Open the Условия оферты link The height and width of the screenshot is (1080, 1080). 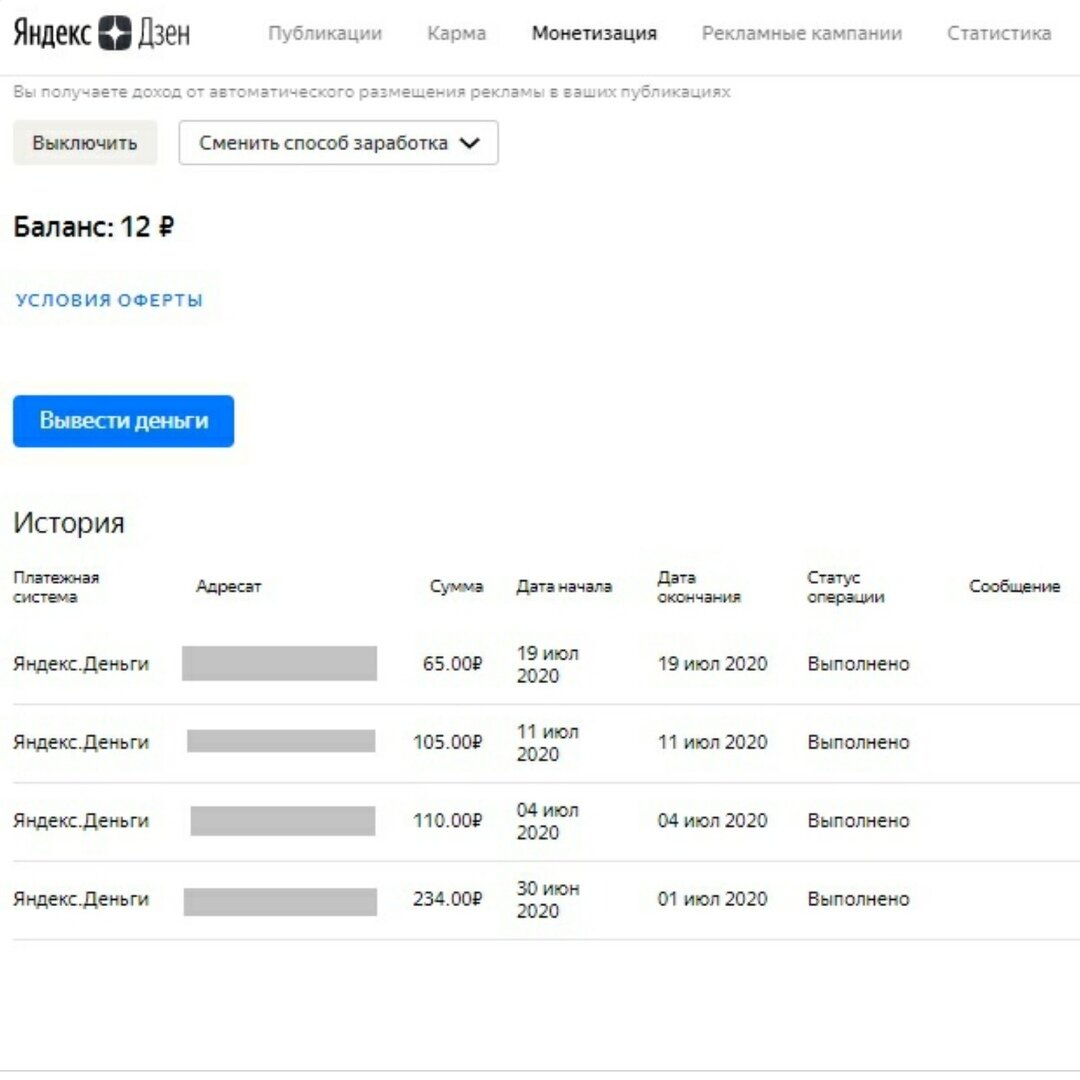point(110,300)
